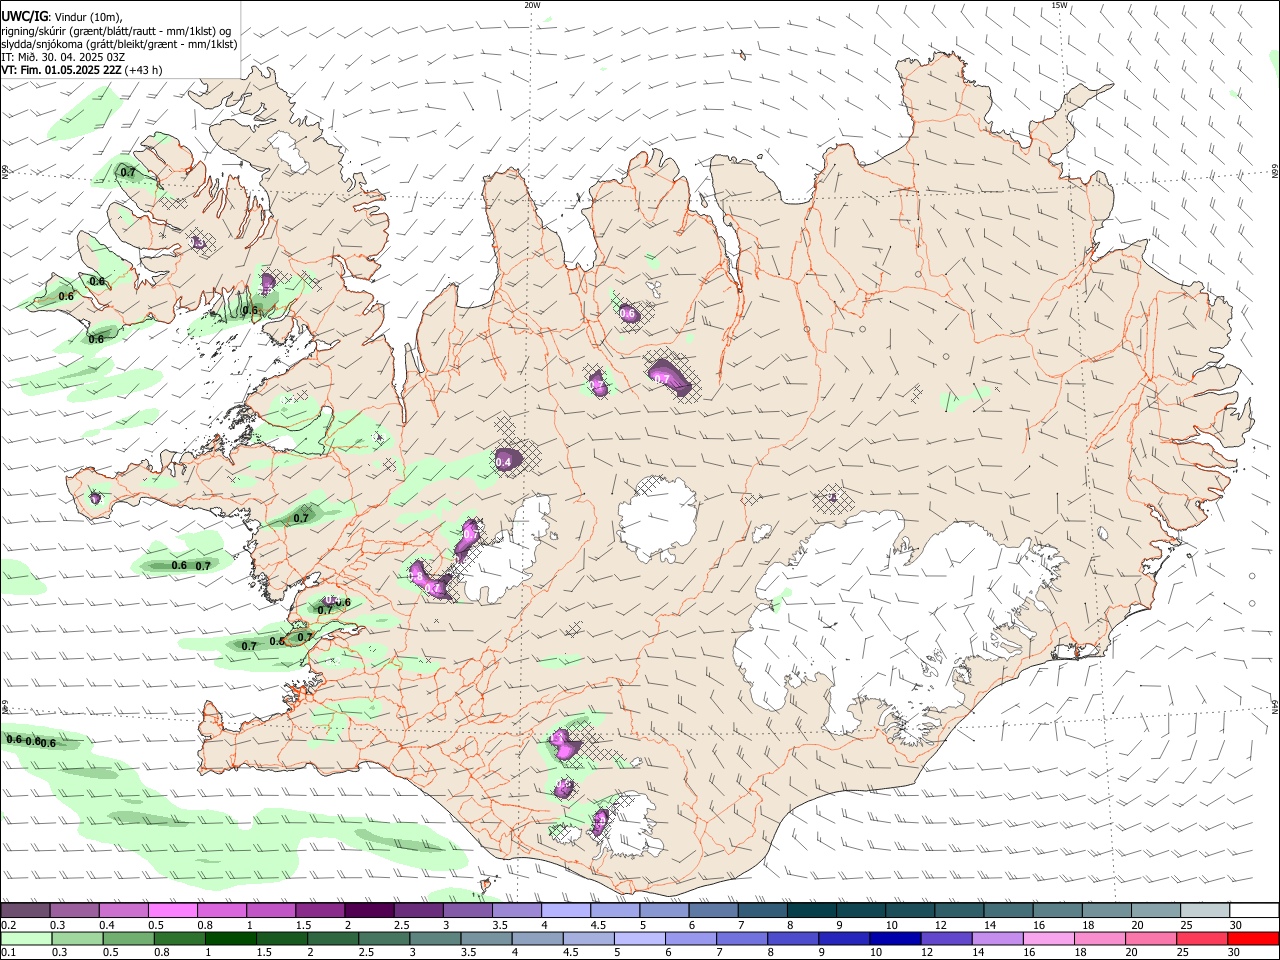Screen dimensions: 1280x960
Task: Click the light violet 14 swatch in the lower legend row
Action: pyautogui.click(x=997, y=939)
